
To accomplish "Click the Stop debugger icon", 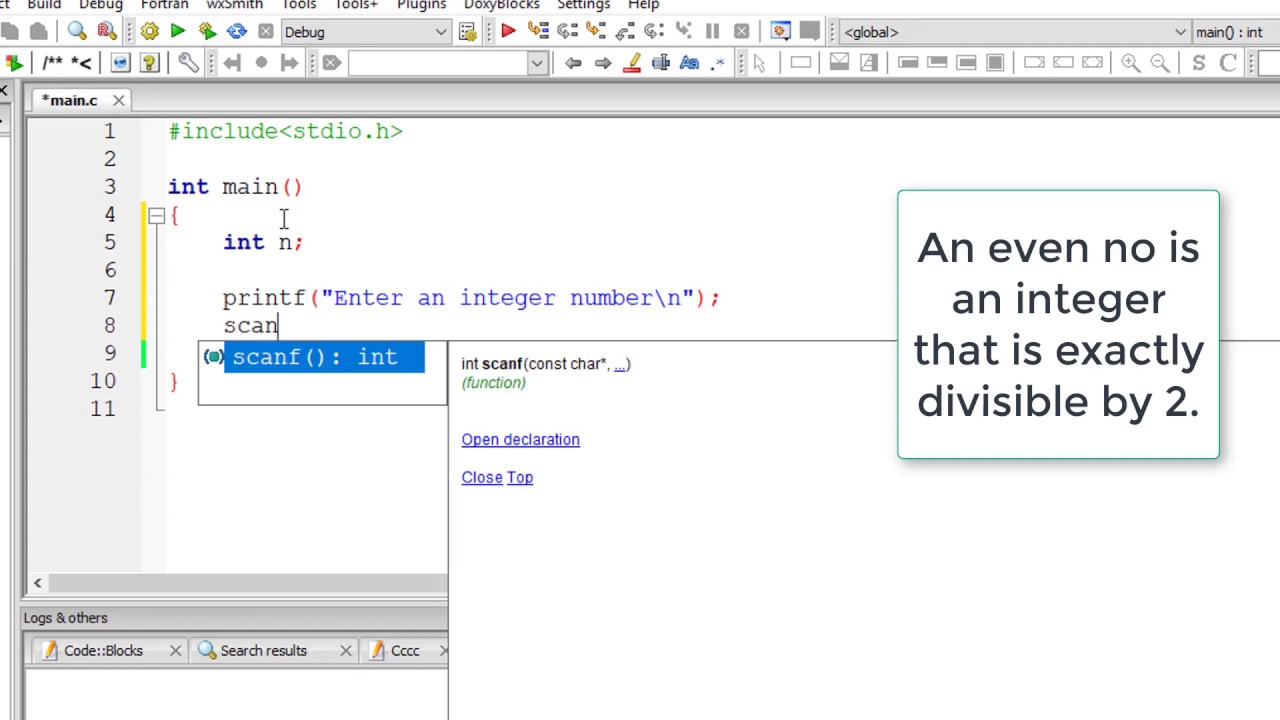I will 741,32.
